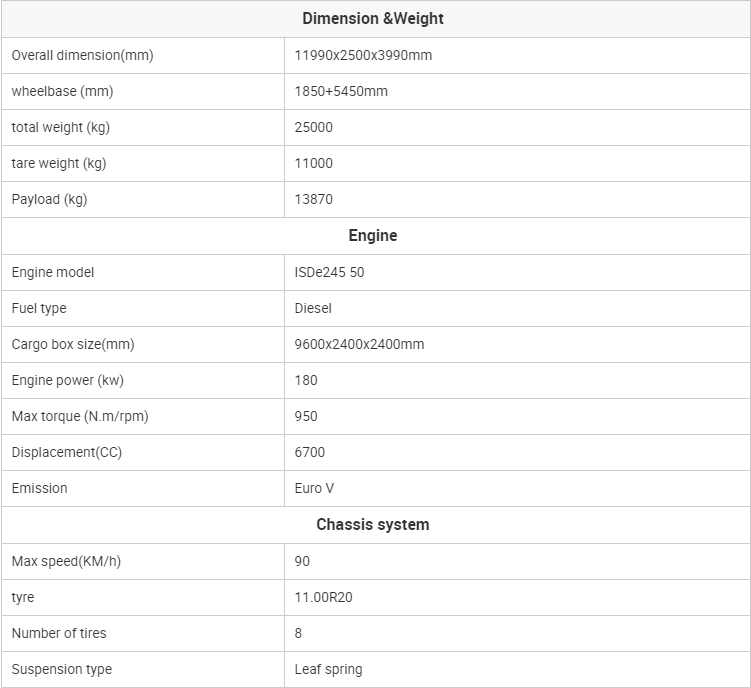The width and height of the screenshot is (751, 688).
Task: Select the max torque value 950
Action: (306, 416)
